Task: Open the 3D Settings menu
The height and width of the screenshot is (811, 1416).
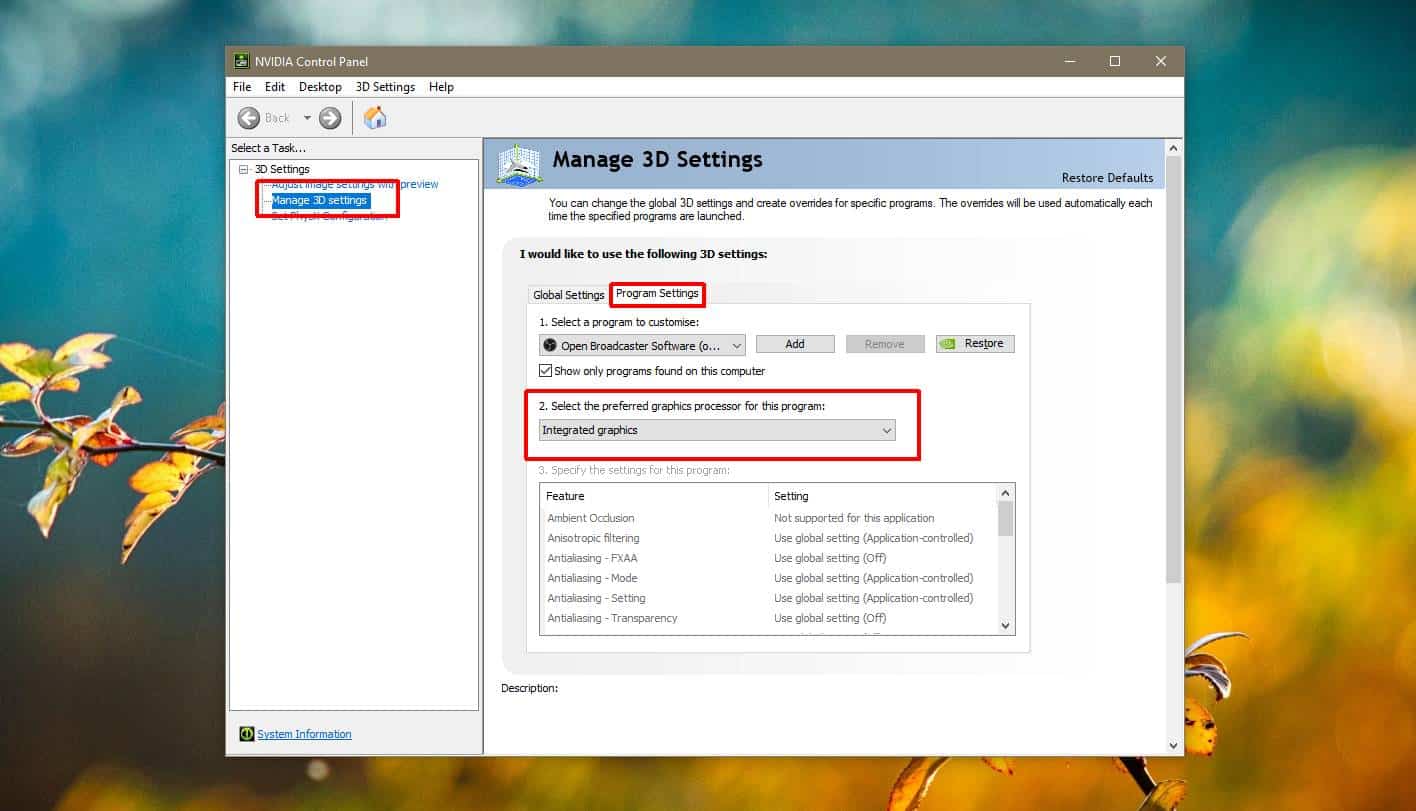Action: pos(385,87)
